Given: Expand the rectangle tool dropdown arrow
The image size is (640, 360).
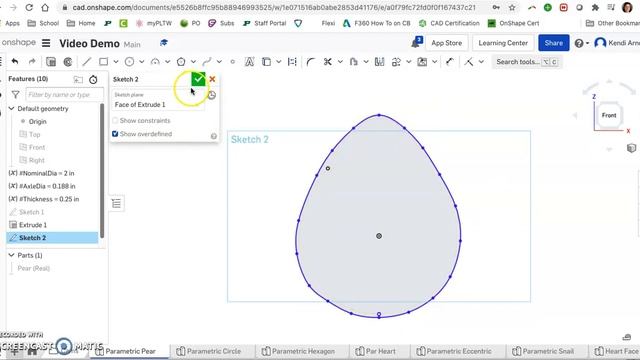Looking at the screenshot, I should (116, 62).
